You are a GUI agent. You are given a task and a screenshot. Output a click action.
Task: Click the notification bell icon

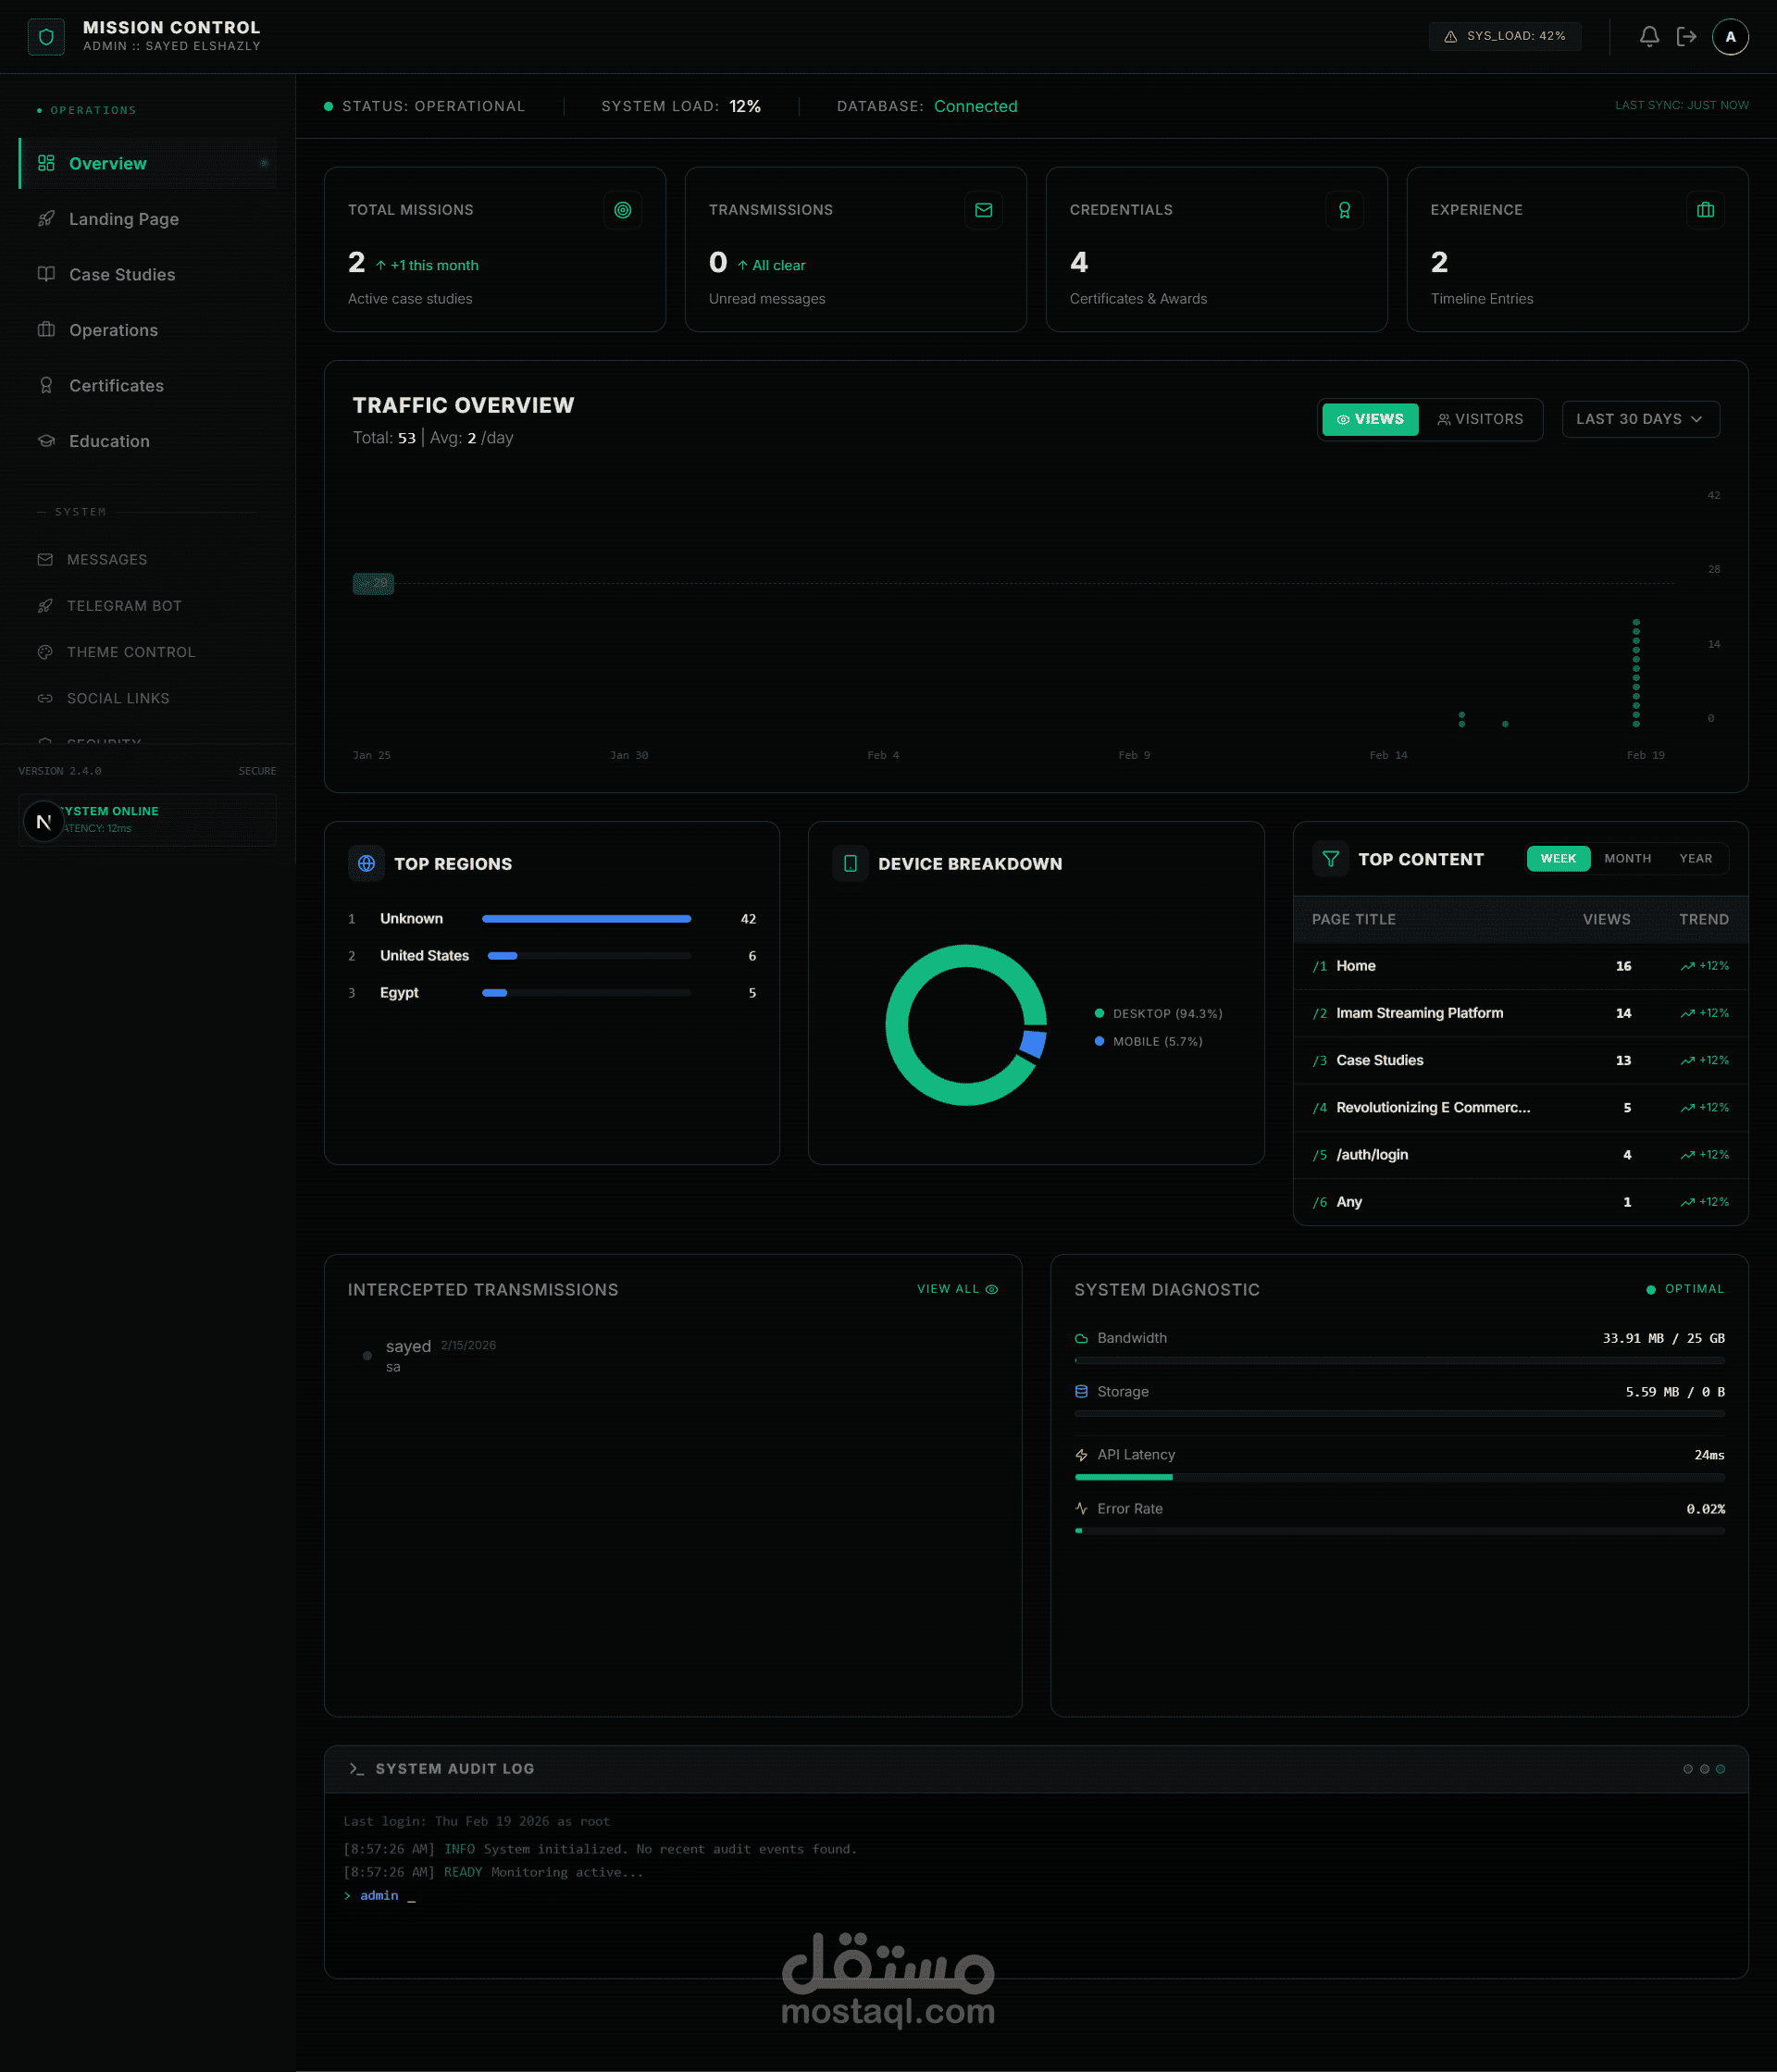(1649, 37)
